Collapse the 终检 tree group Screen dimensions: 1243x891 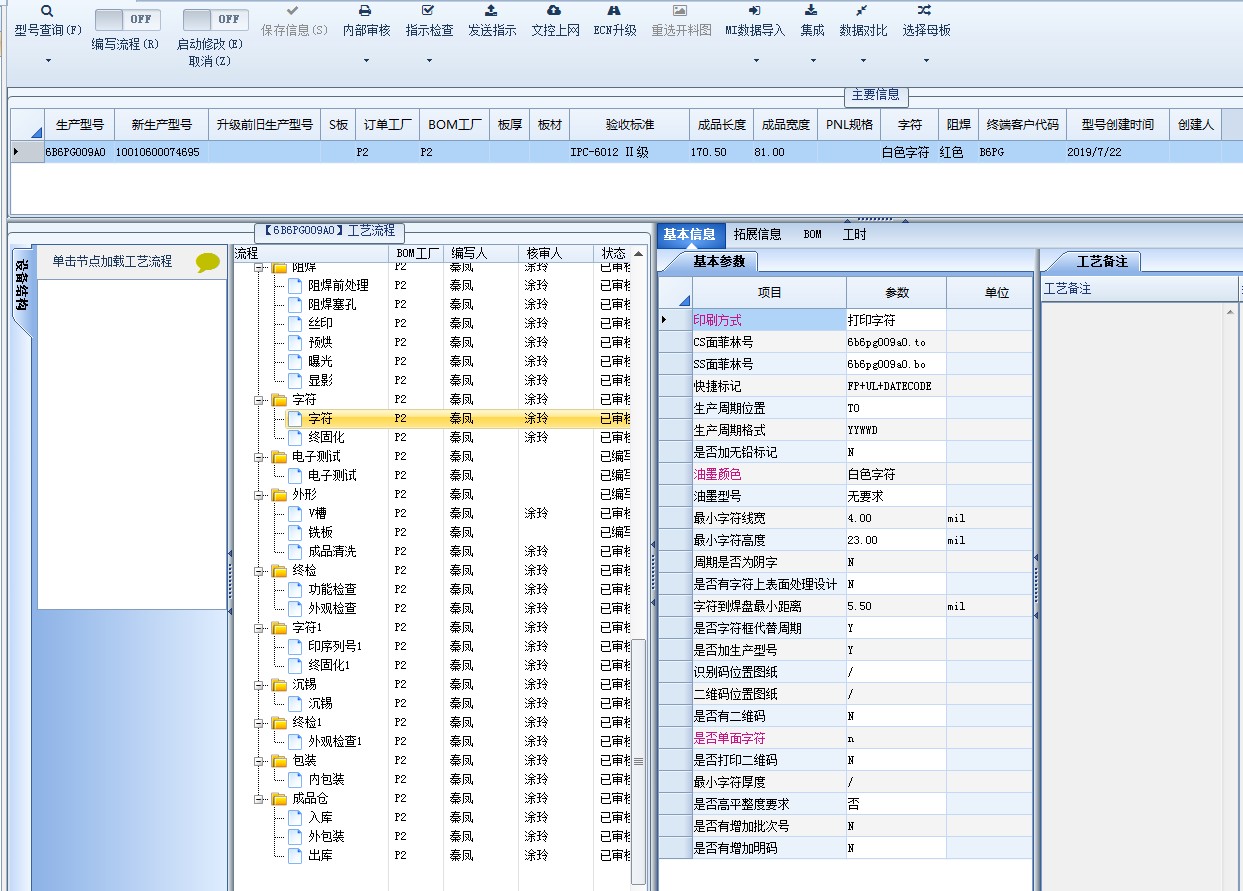(x=259, y=570)
